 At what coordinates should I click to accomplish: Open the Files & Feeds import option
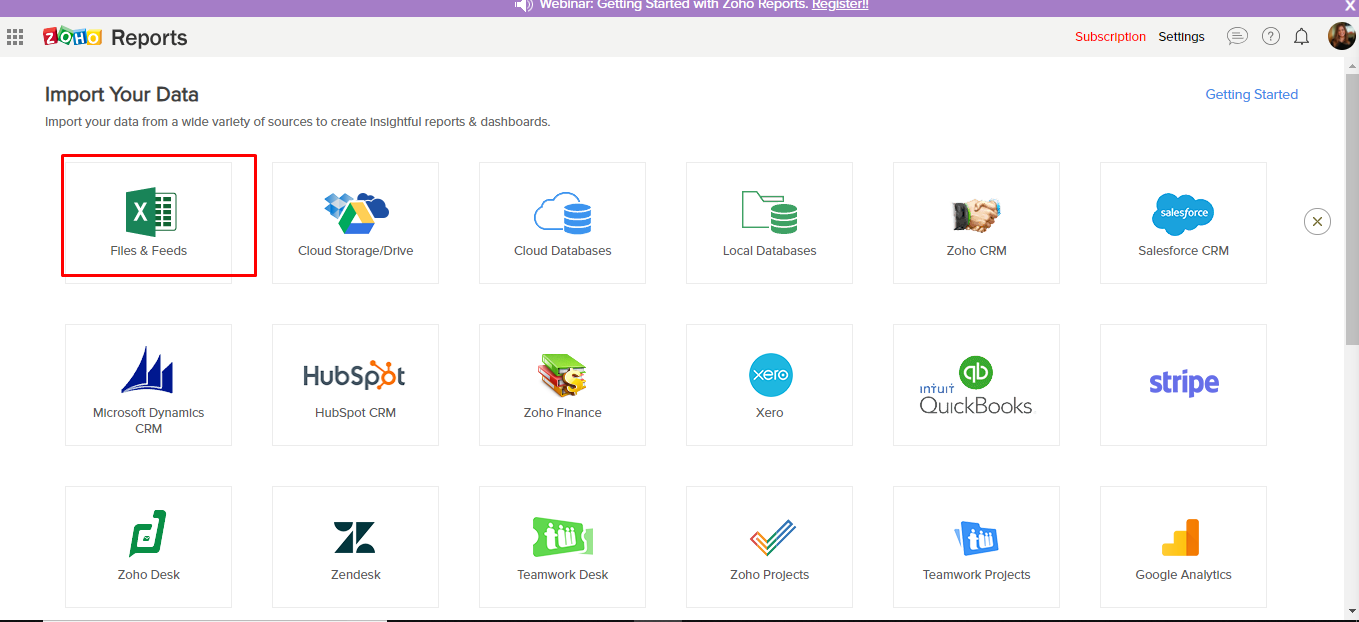pos(148,223)
